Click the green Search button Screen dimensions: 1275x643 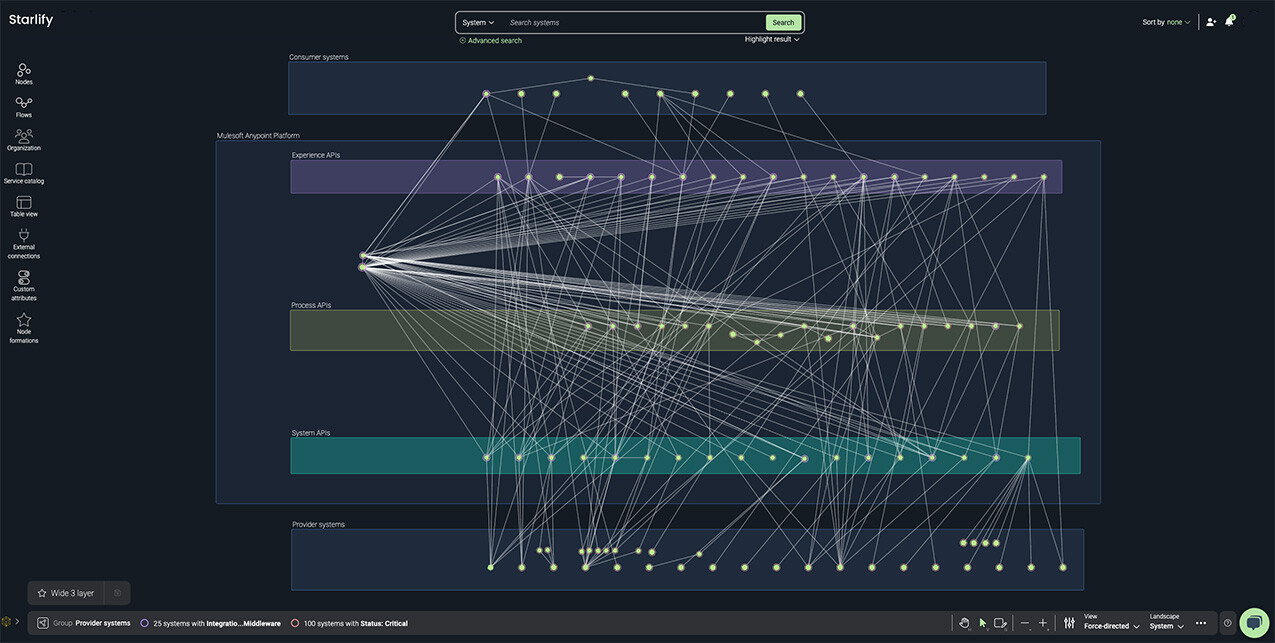click(783, 22)
